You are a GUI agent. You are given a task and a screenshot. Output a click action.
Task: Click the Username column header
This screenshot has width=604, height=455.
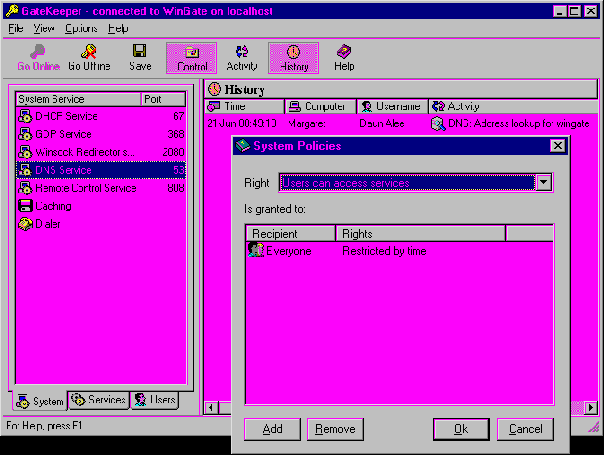393,106
